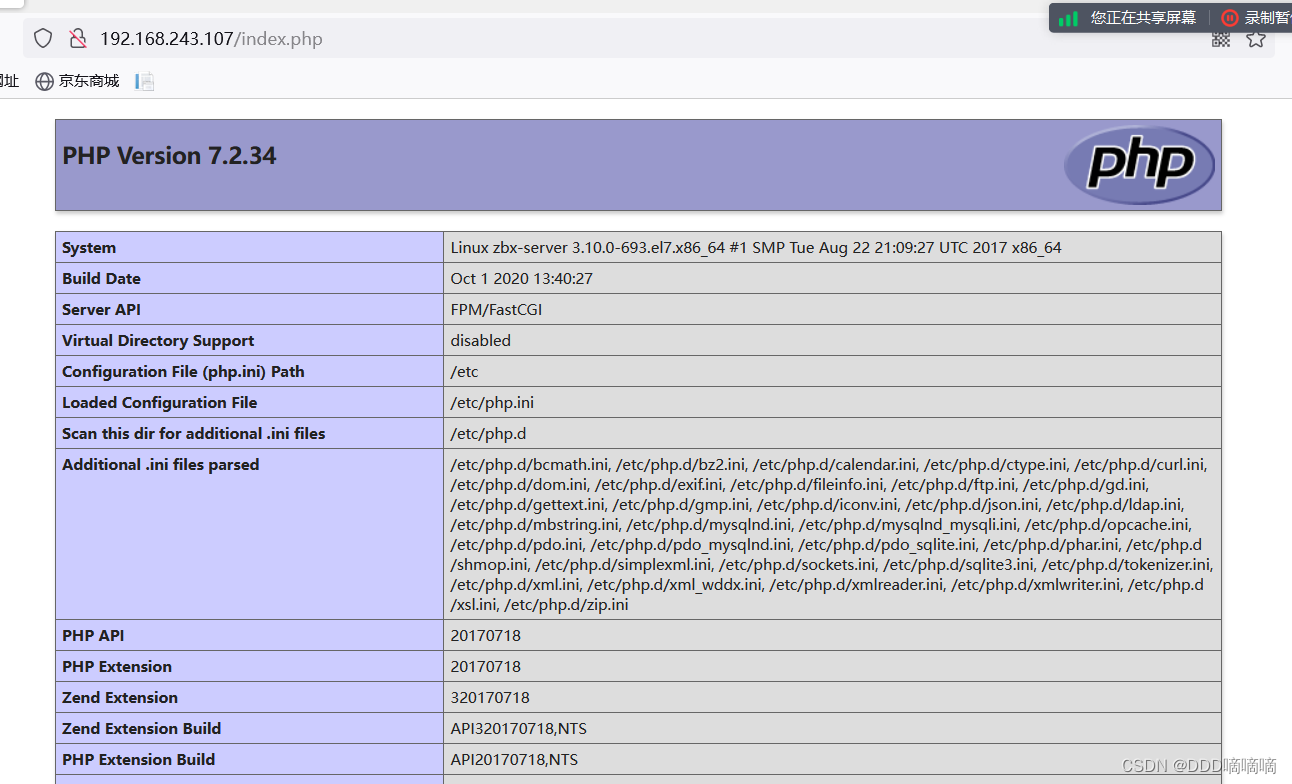This screenshot has width=1292, height=784.
Task: Click the PHP Version 7.2.34 heading
Action: pyautogui.click(x=169, y=156)
